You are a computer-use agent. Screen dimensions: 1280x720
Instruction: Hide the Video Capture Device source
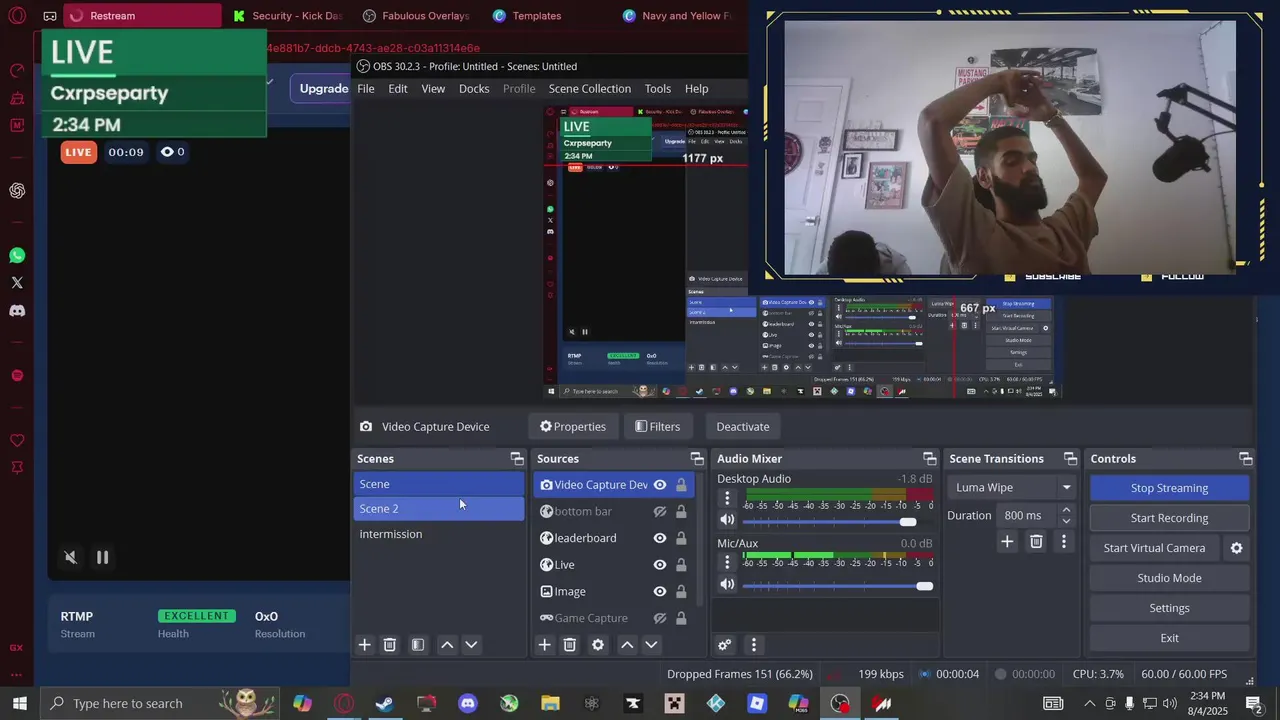point(660,485)
